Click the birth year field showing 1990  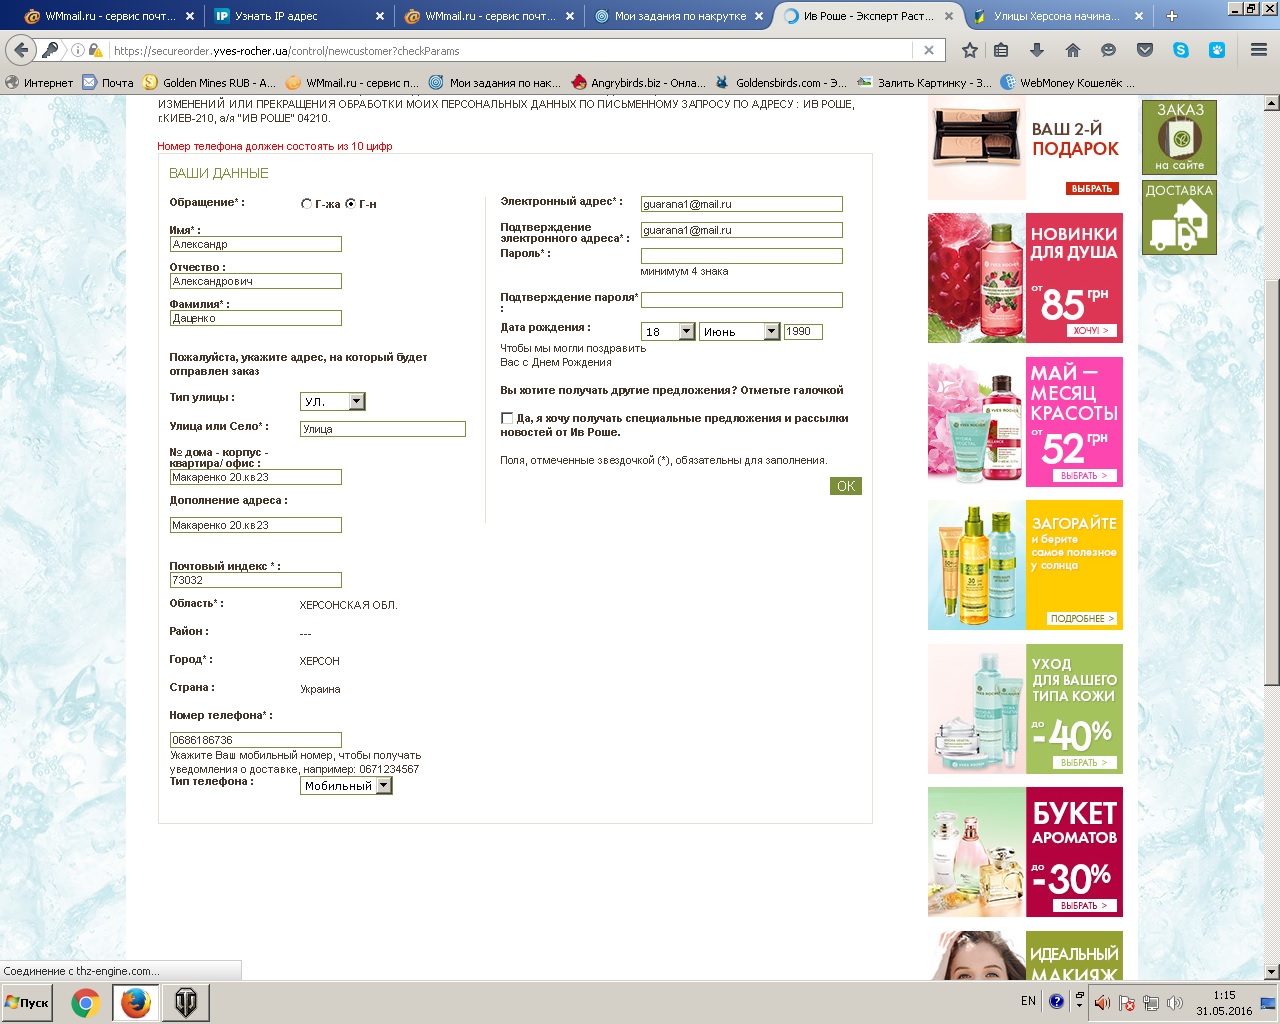coord(803,332)
